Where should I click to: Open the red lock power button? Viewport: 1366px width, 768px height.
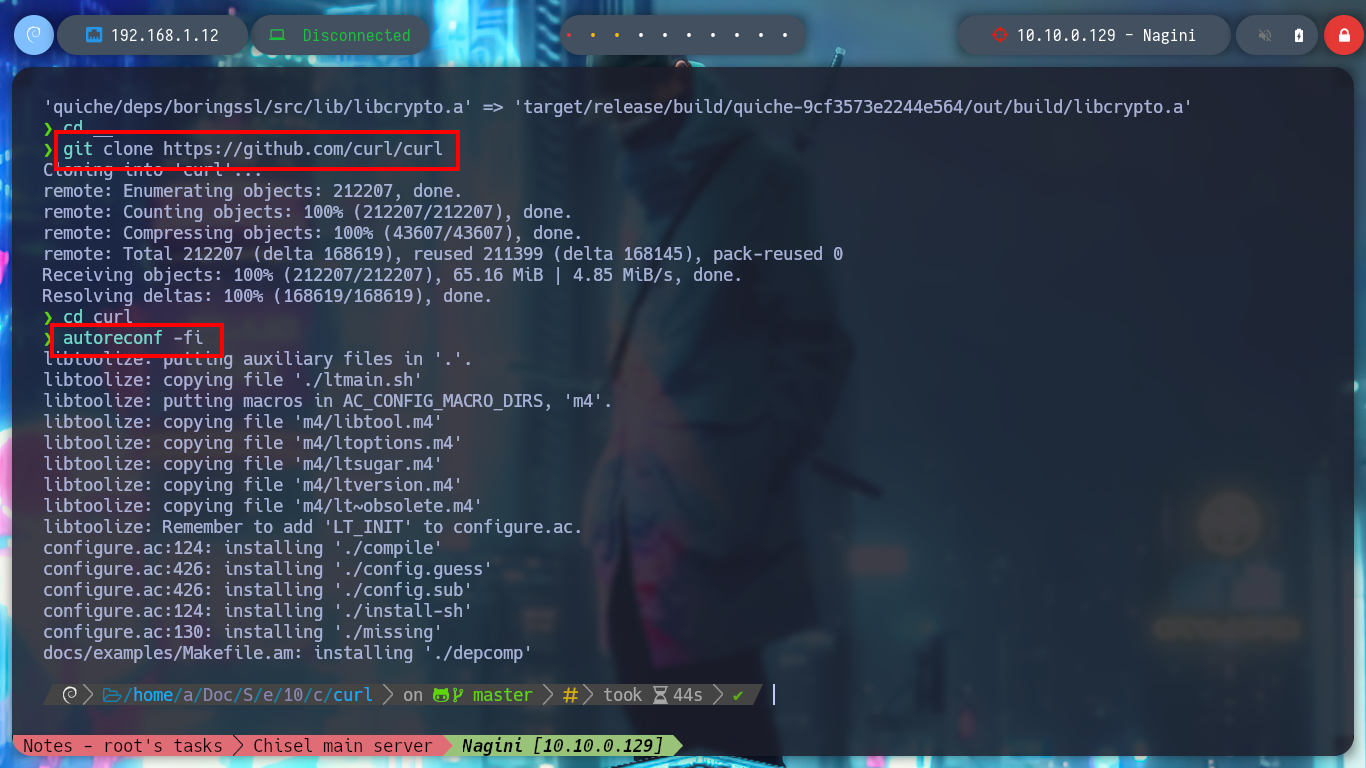point(1343,35)
